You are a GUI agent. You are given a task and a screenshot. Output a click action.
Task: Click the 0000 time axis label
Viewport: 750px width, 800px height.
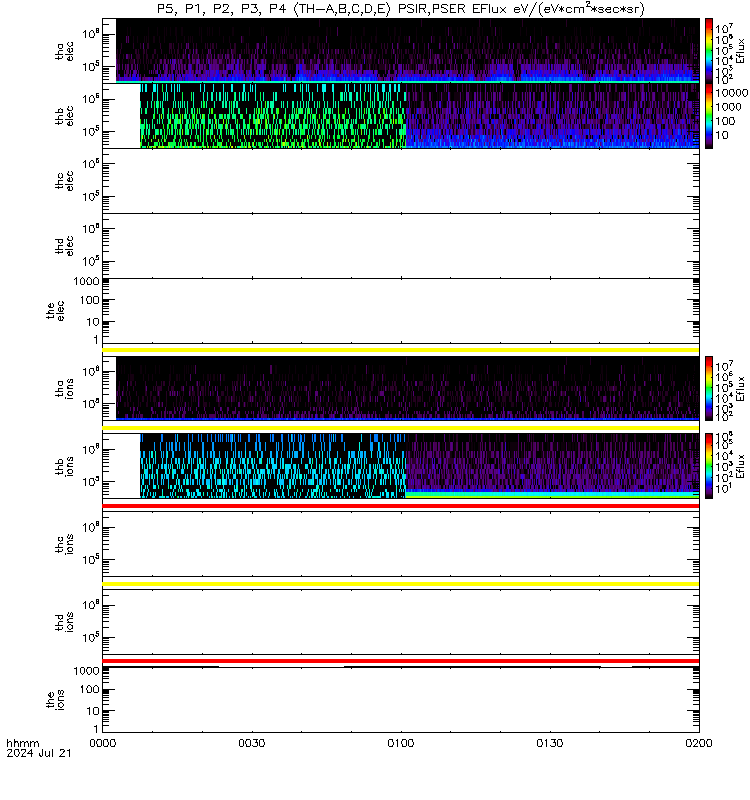(x=103, y=743)
